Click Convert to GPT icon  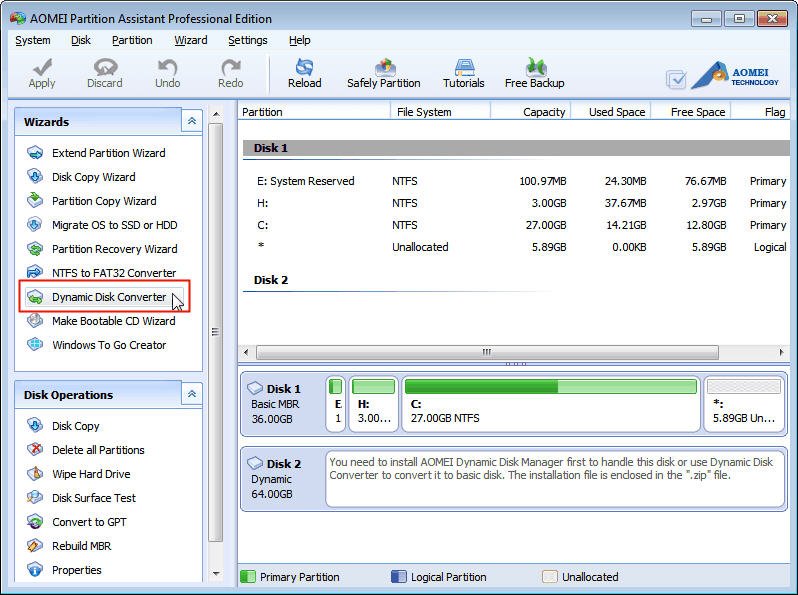(x=35, y=522)
